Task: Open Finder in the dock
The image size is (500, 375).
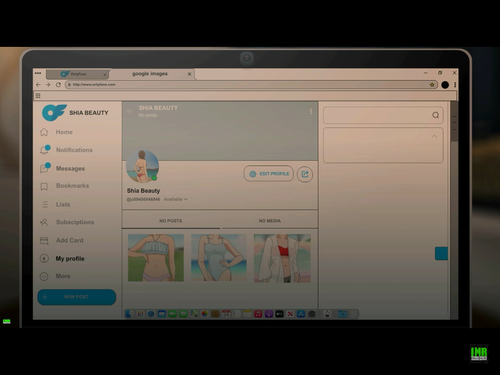Action: [x=129, y=314]
